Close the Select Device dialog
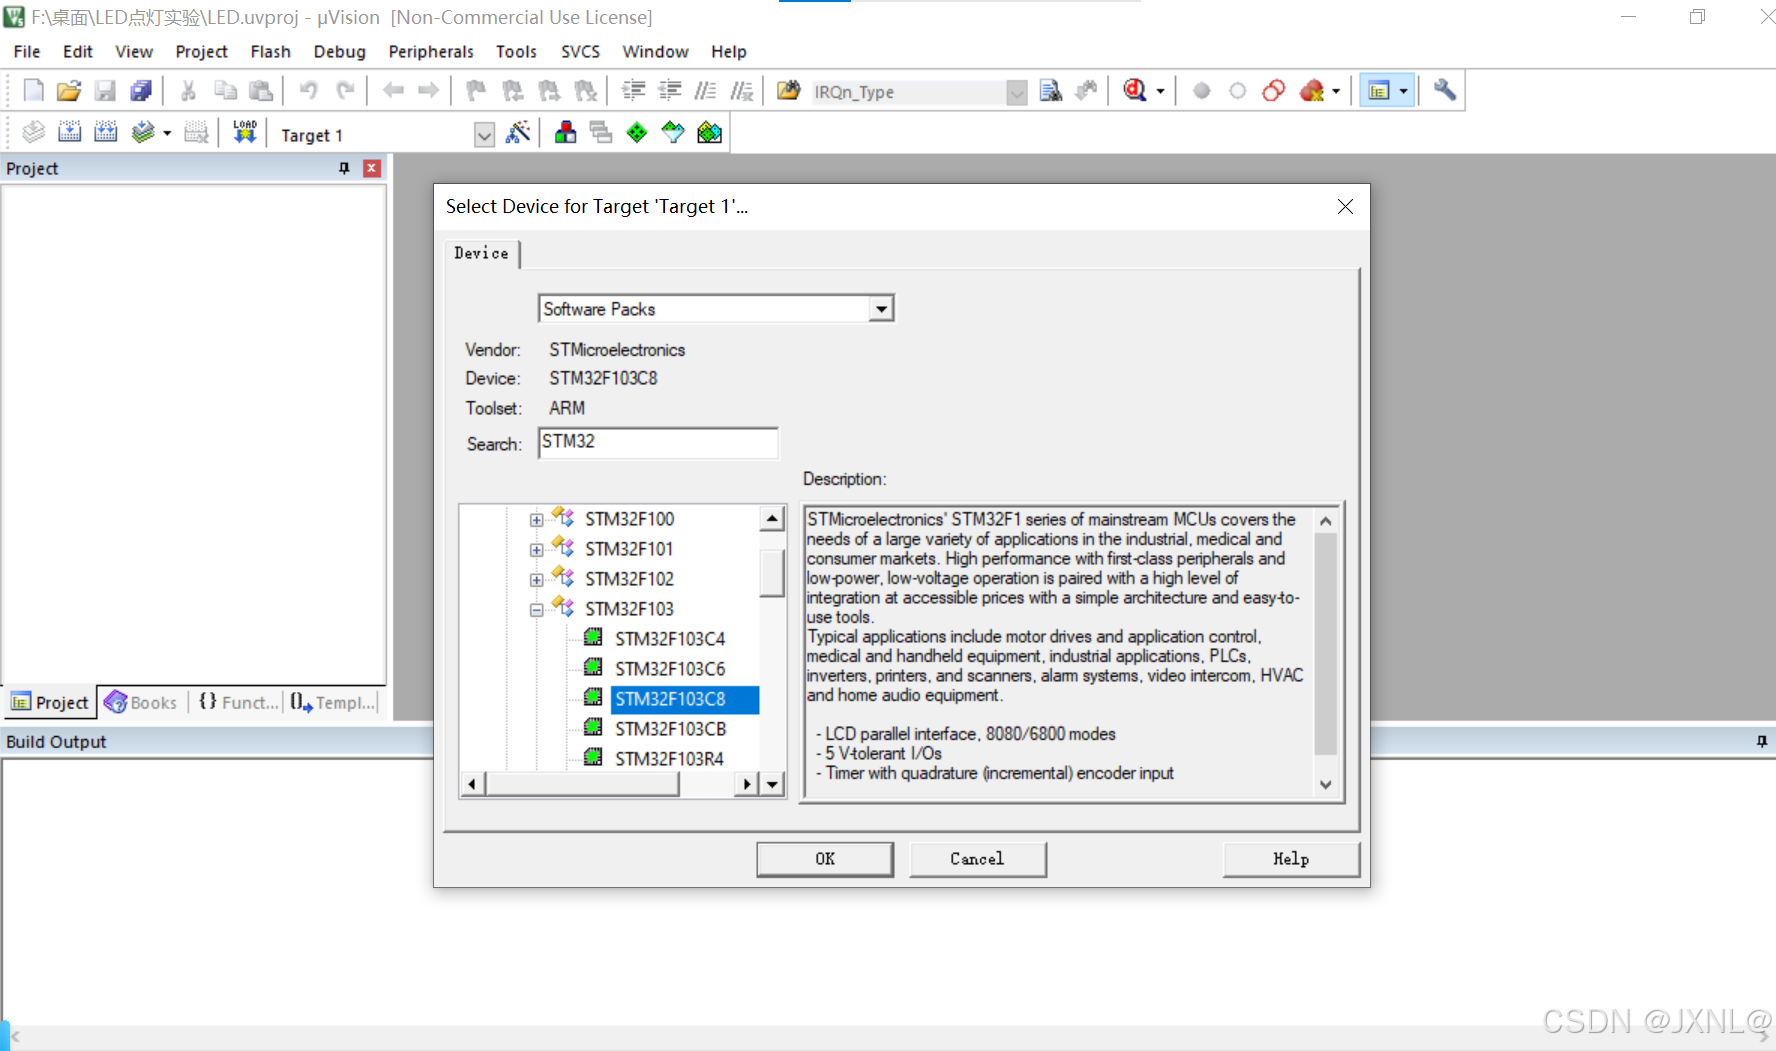Viewport: 1776px width, 1051px height. pyautogui.click(x=1345, y=206)
